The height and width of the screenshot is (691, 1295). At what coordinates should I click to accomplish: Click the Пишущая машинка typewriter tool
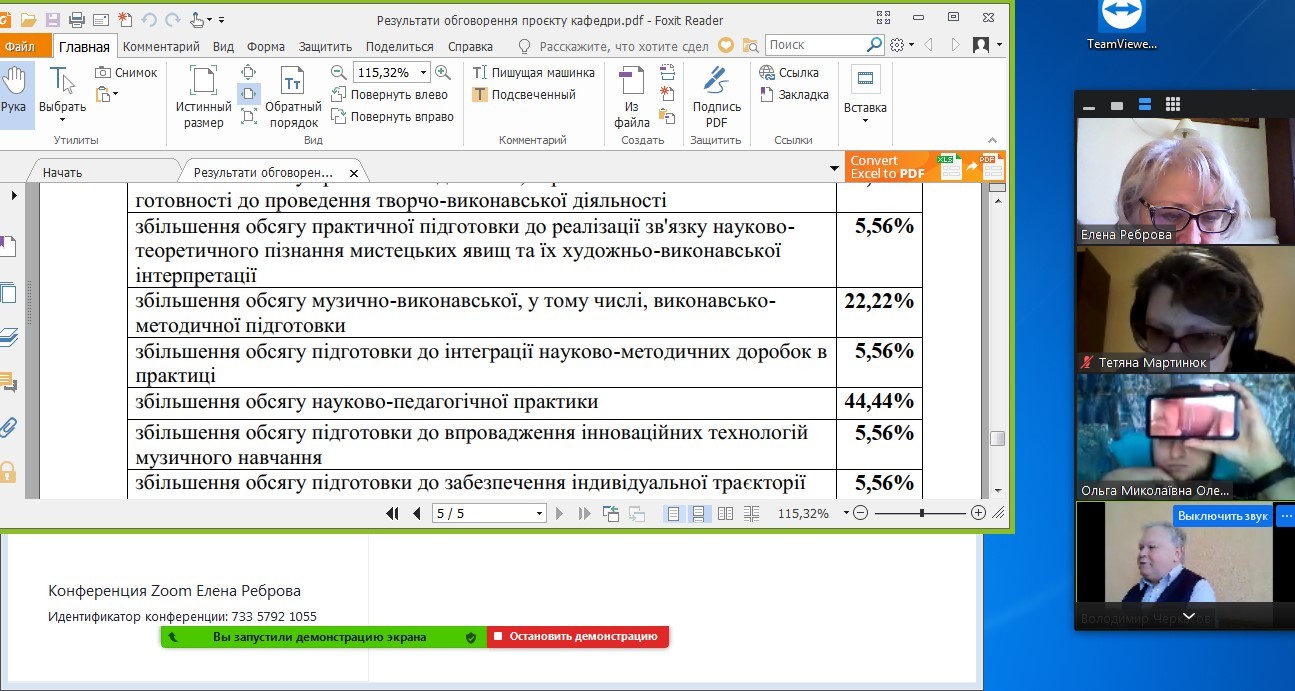click(x=534, y=72)
